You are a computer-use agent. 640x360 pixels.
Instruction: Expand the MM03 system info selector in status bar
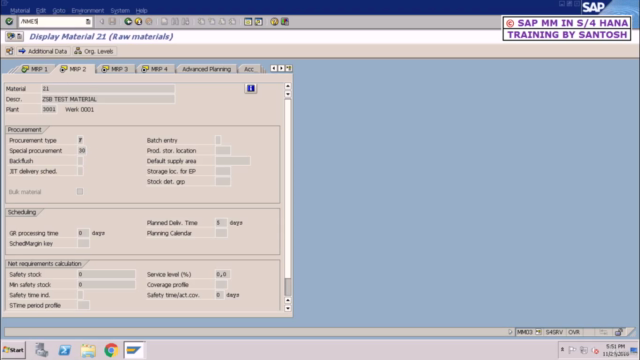click(538, 332)
